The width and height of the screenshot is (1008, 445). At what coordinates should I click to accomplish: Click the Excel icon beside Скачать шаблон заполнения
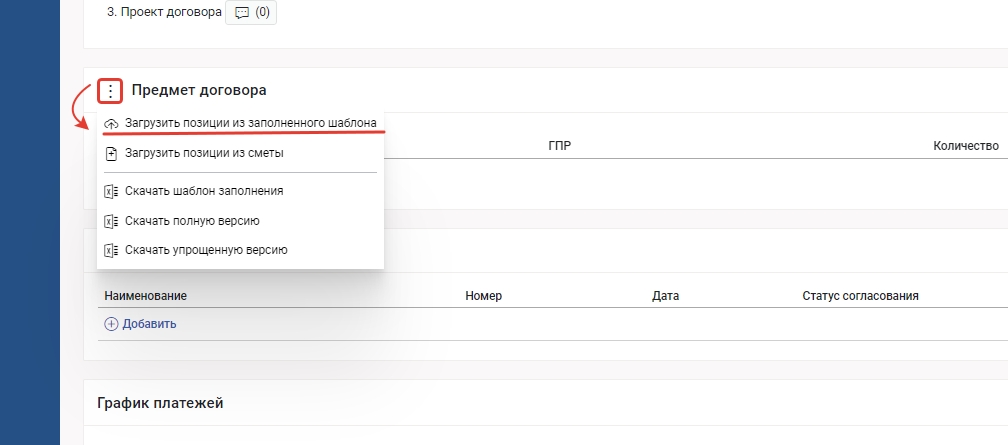click(x=110, y=190)
